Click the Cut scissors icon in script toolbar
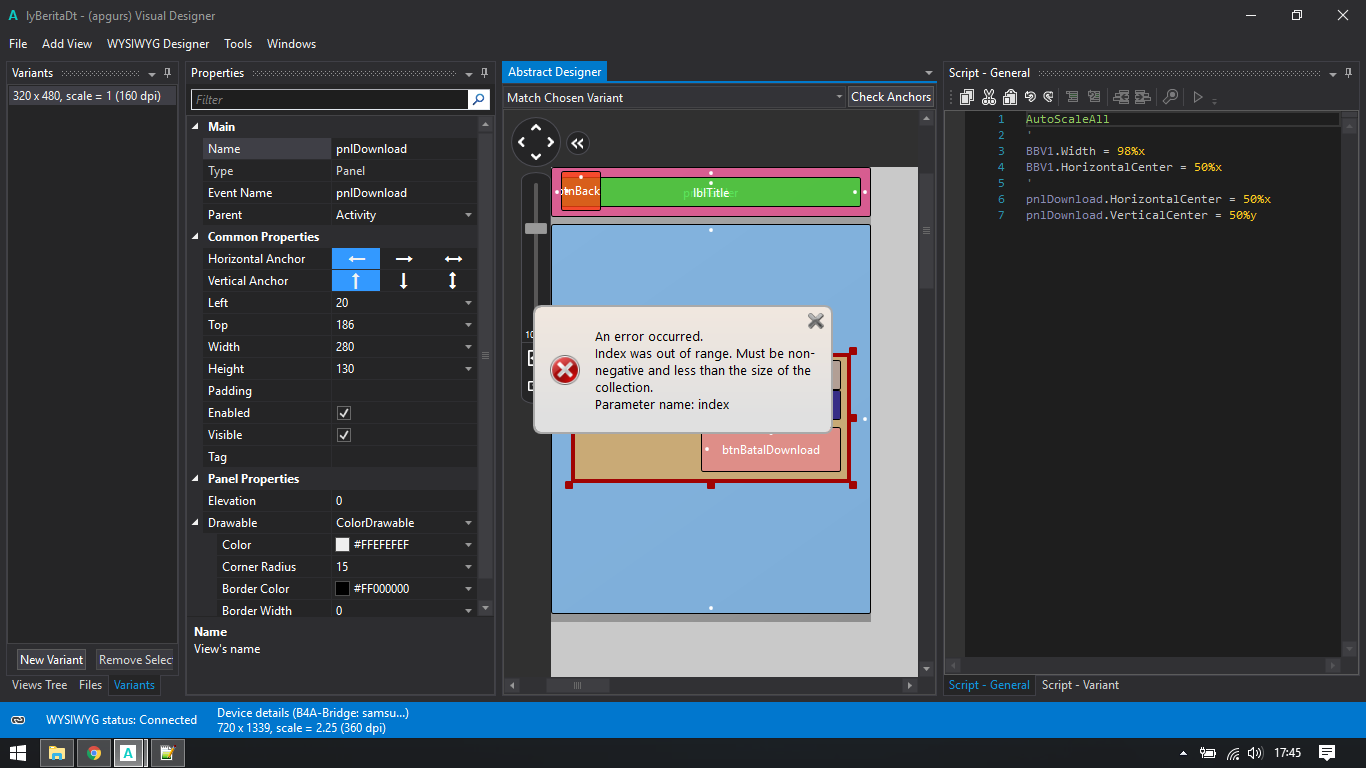The image size is (1366, 768). pyautogui.click(x=988, y=97)
